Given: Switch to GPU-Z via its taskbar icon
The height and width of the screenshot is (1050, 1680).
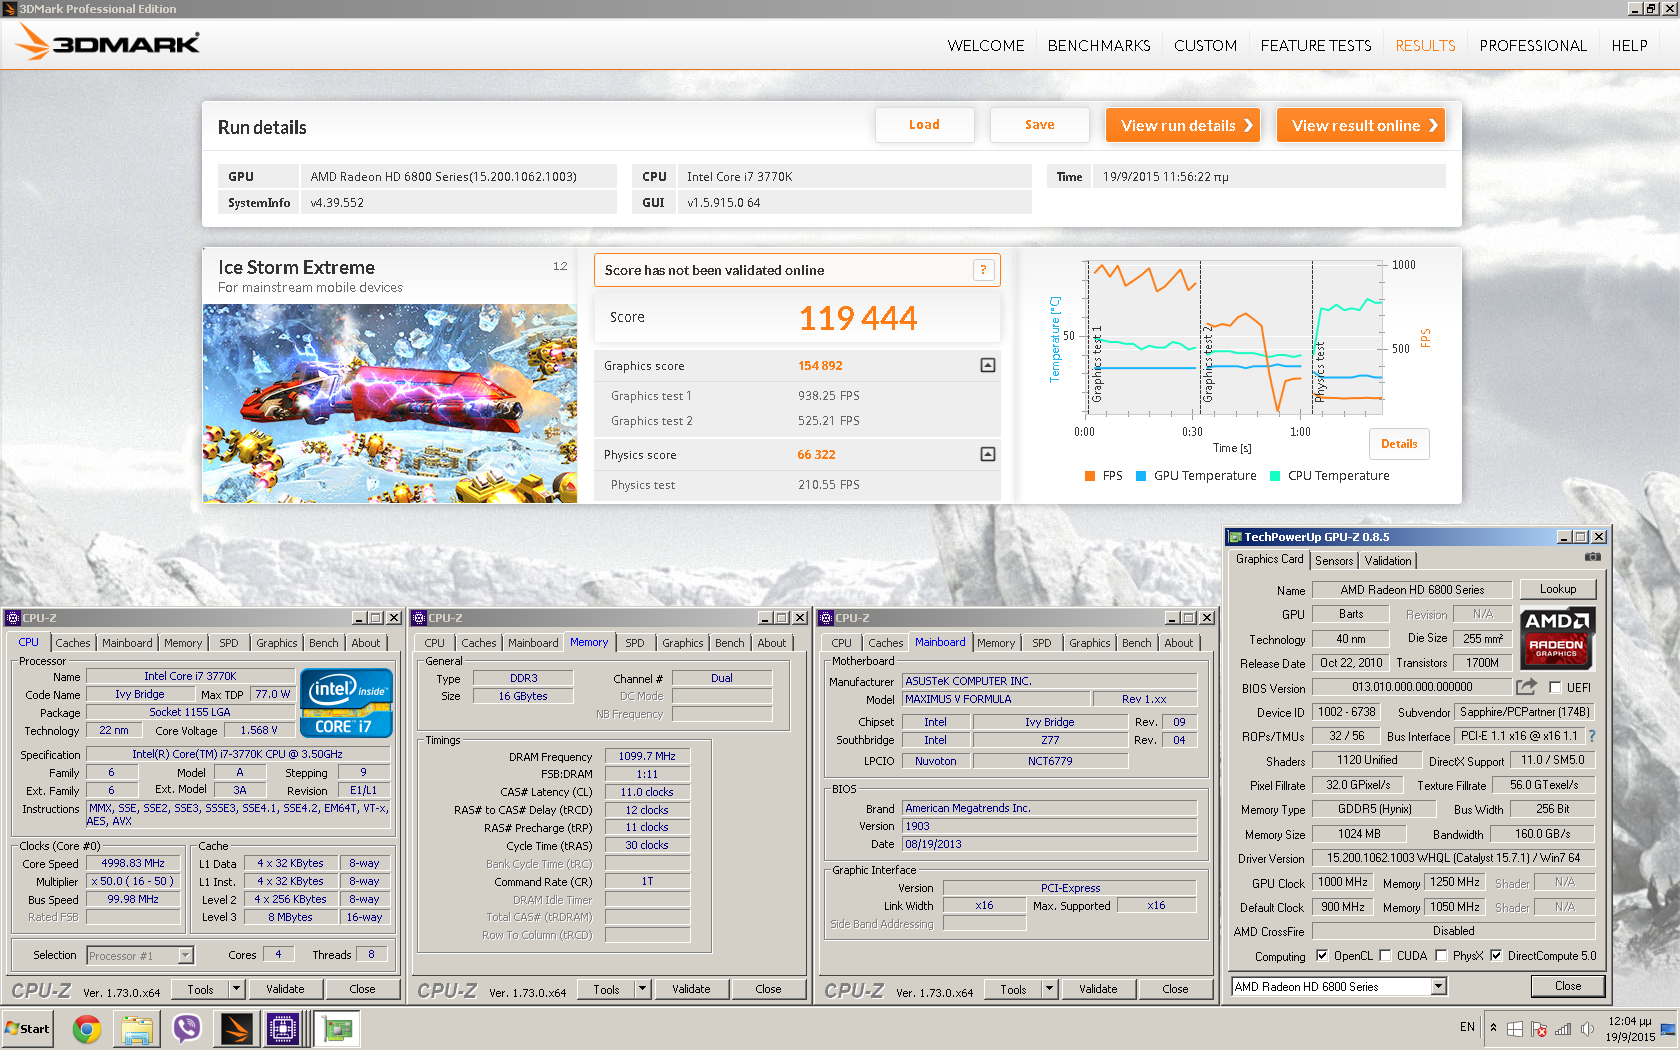Looking at the screenshot, I should coord(337,1028).
